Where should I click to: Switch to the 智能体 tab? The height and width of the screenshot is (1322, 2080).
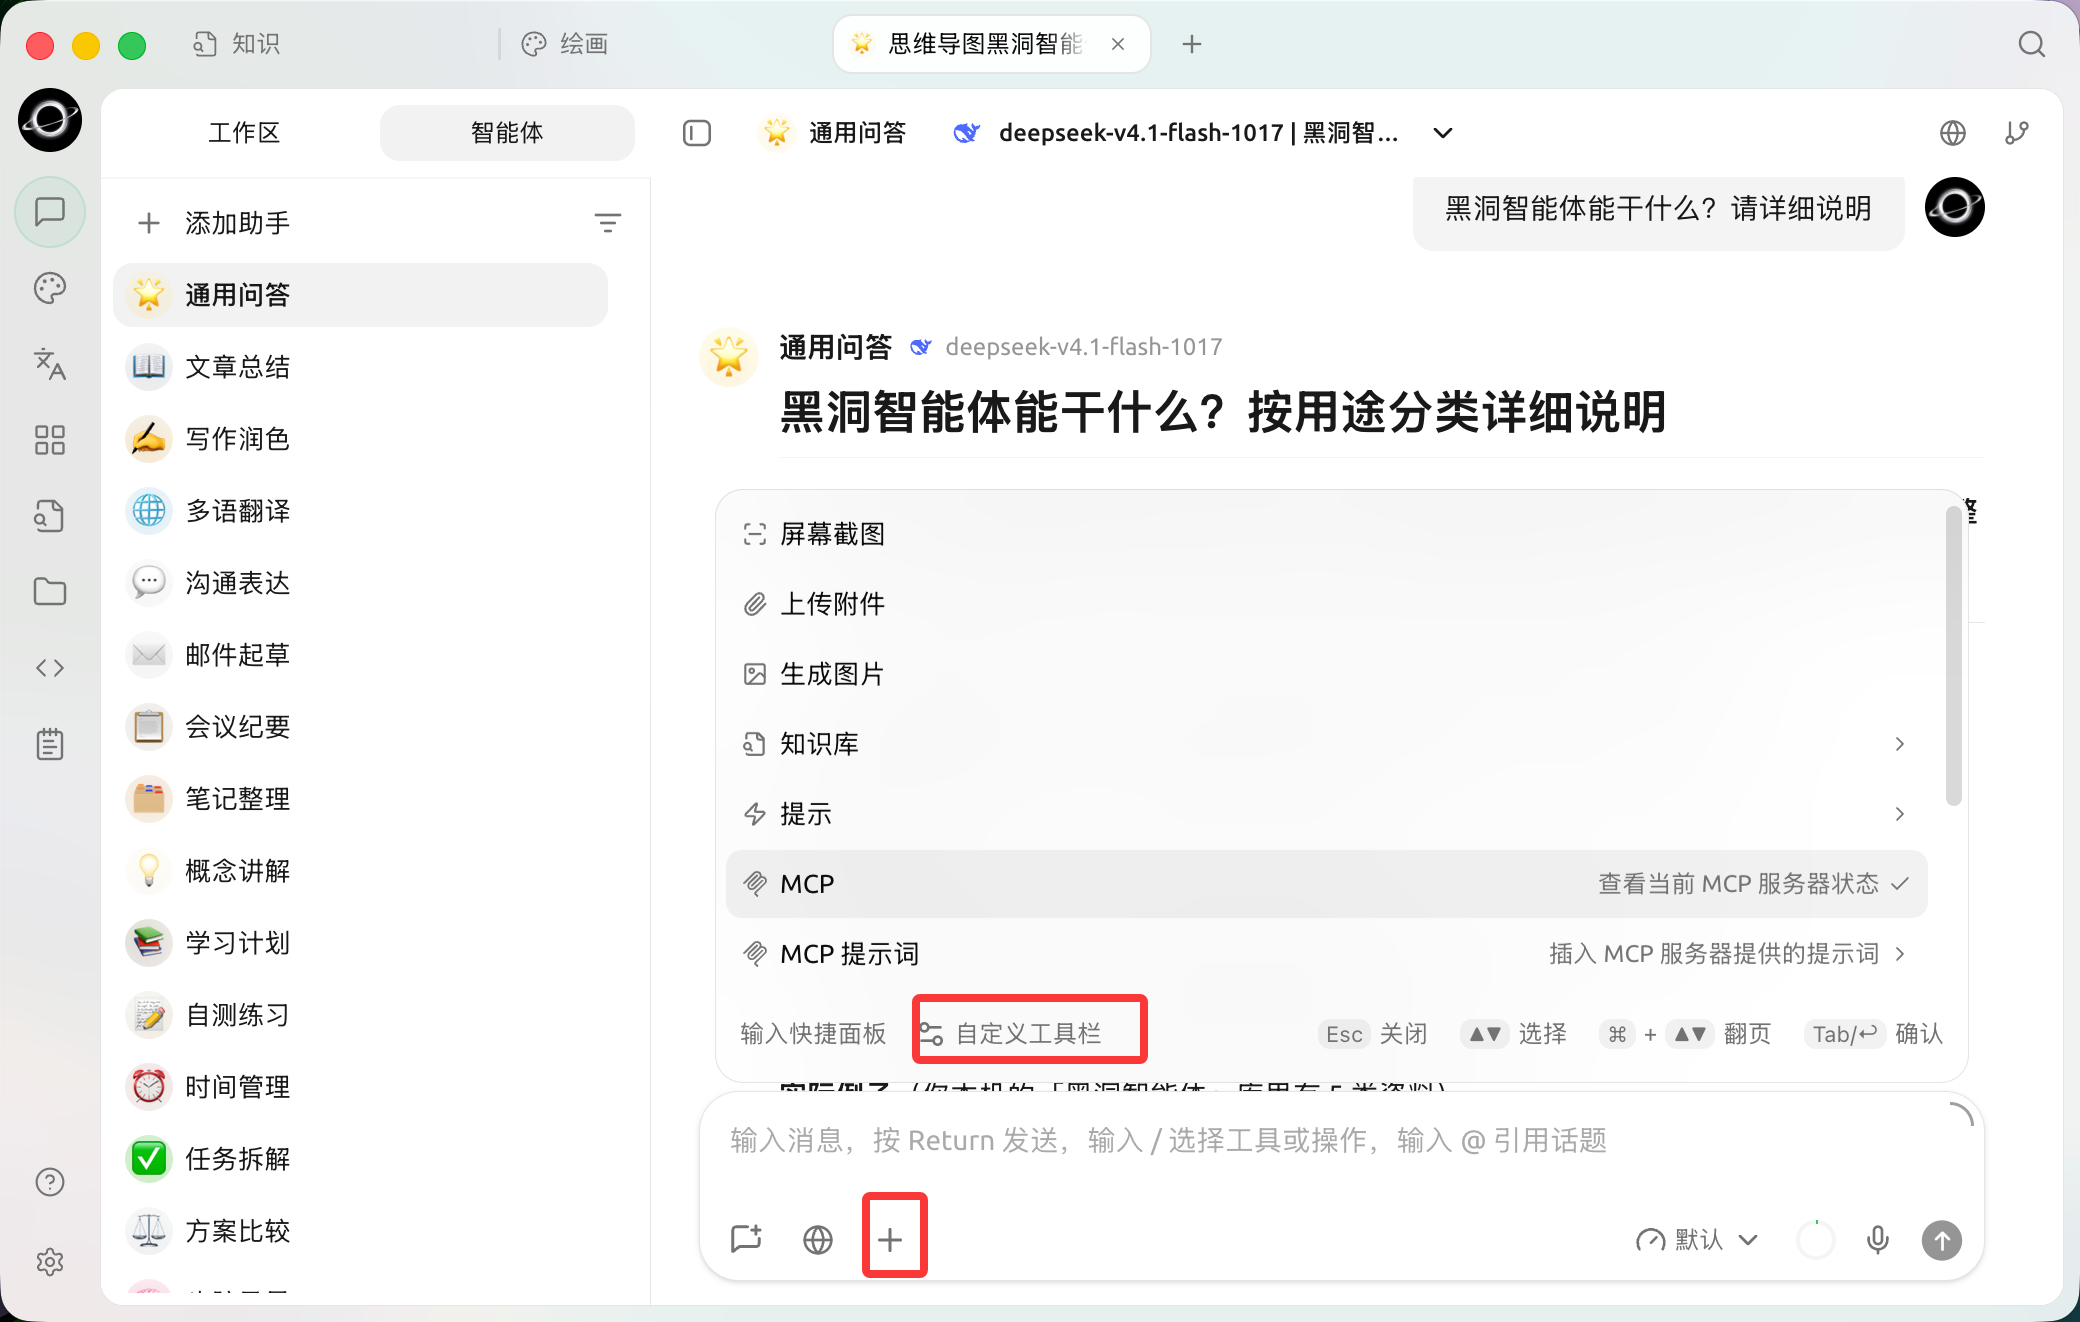pos(507,133)
